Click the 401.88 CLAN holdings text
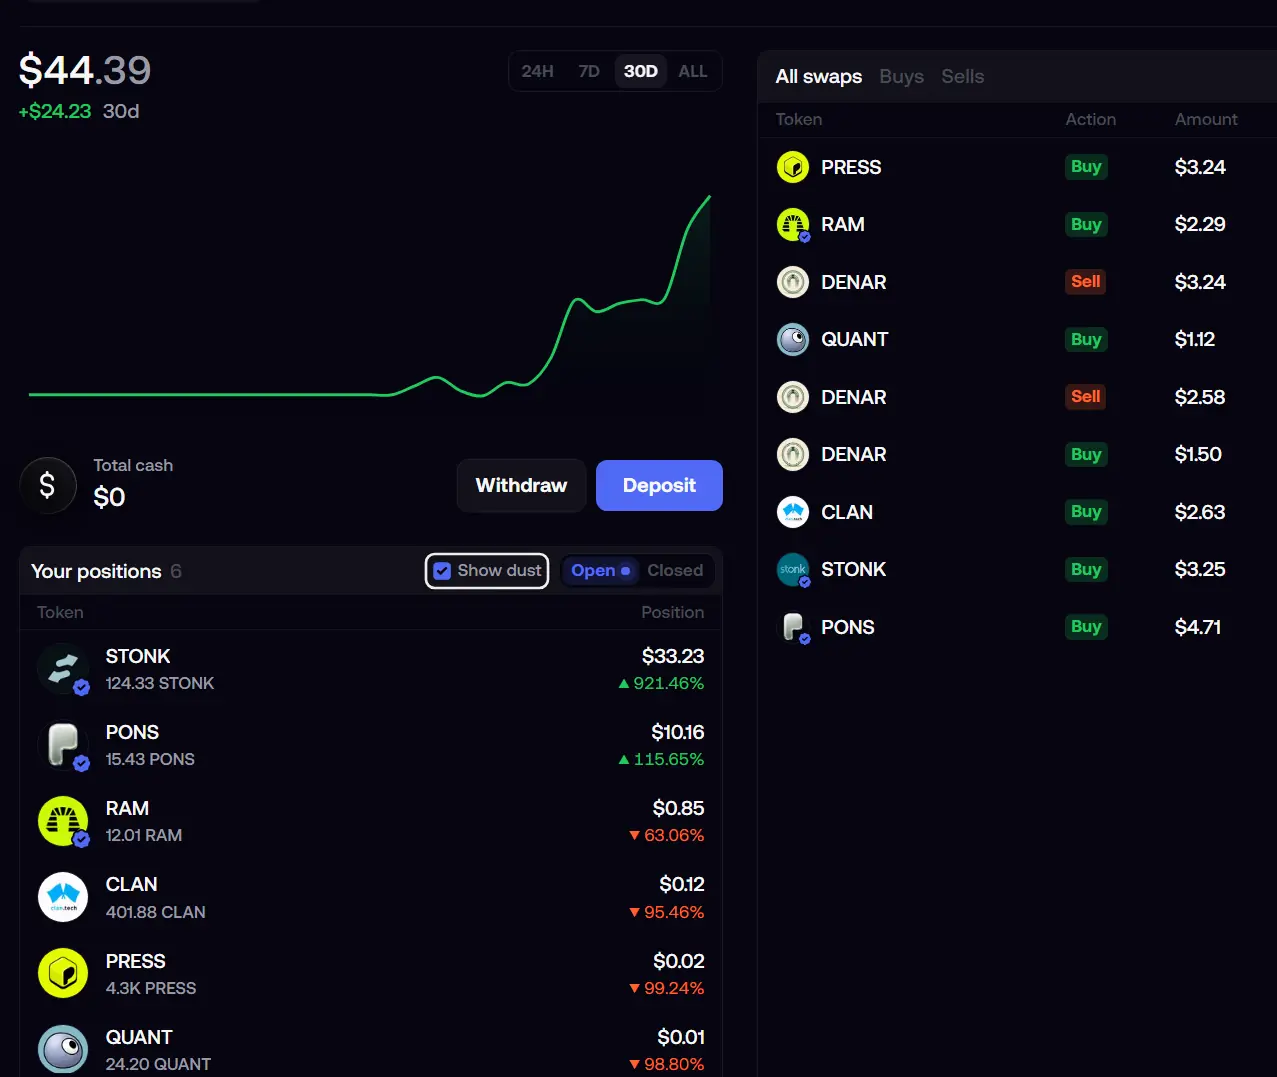1277x1077 pixels. point(156,912)
